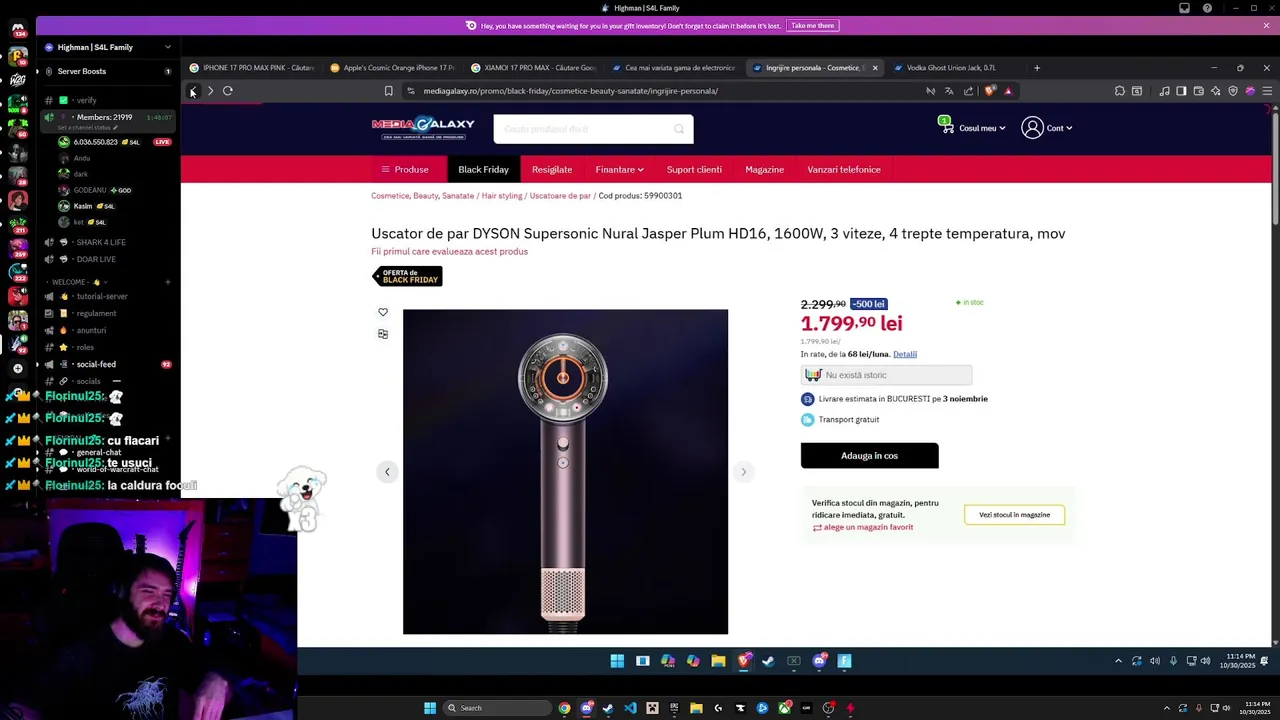Click the search magnifier in site search

(679, 129)
